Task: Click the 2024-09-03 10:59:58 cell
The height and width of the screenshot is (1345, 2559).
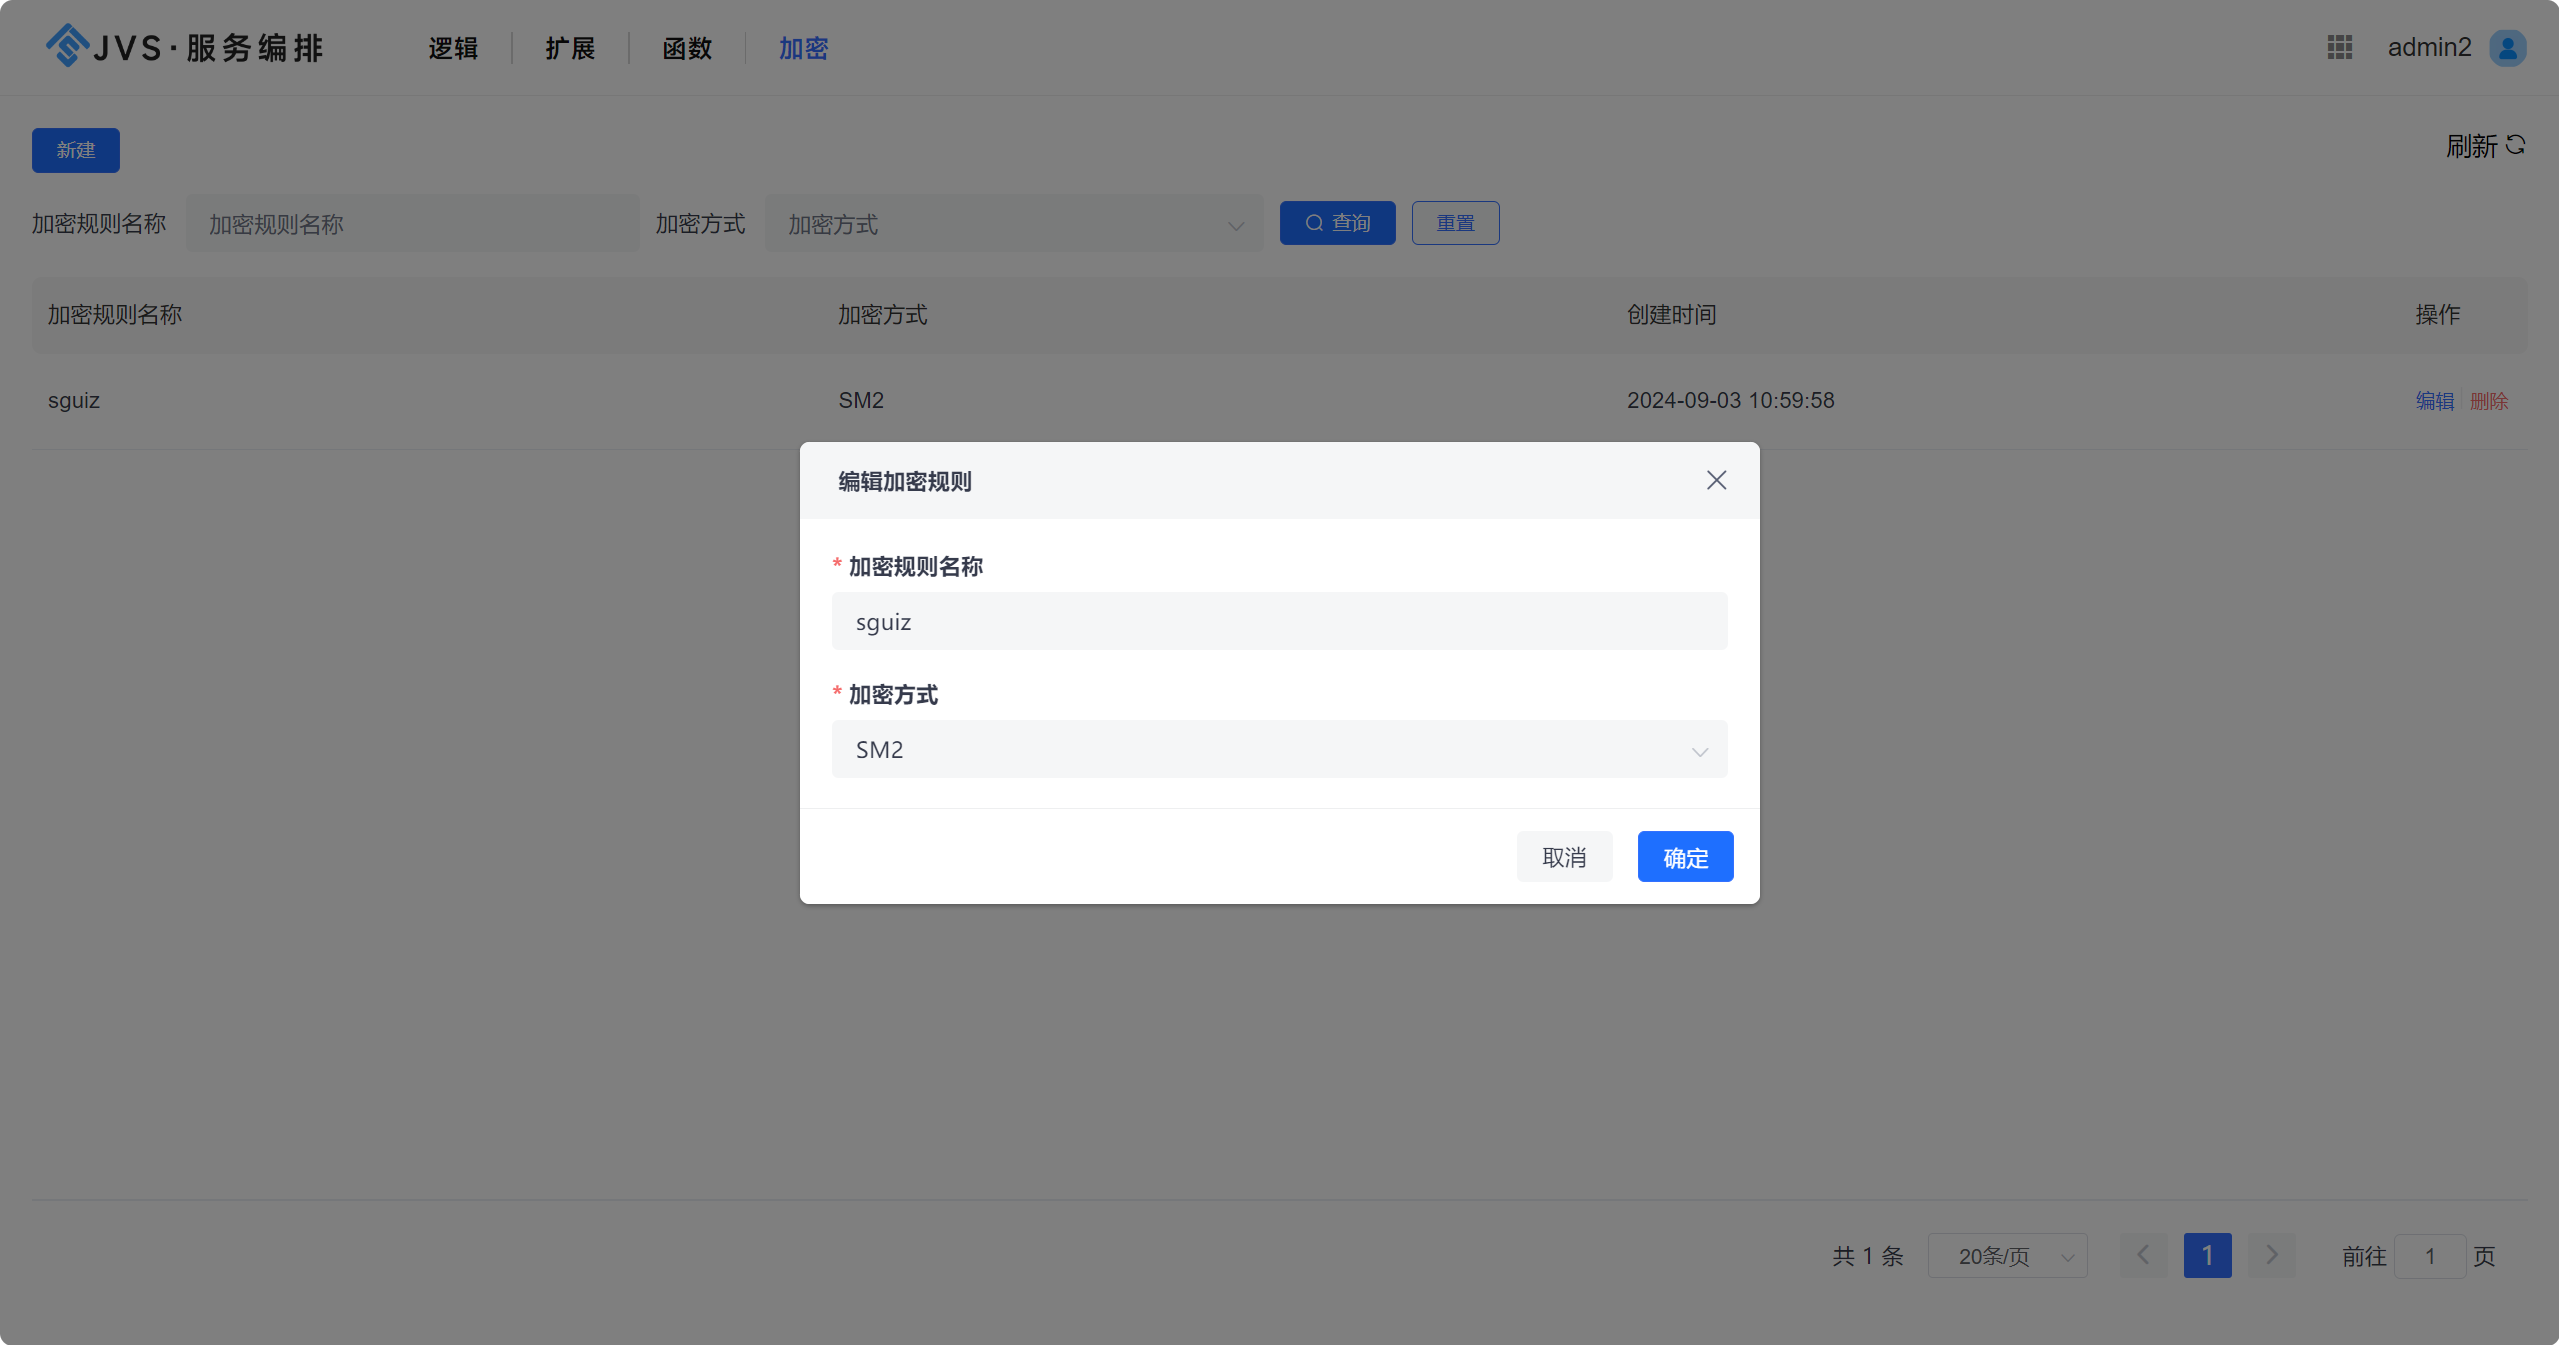Action: [x=1730, y=400]
